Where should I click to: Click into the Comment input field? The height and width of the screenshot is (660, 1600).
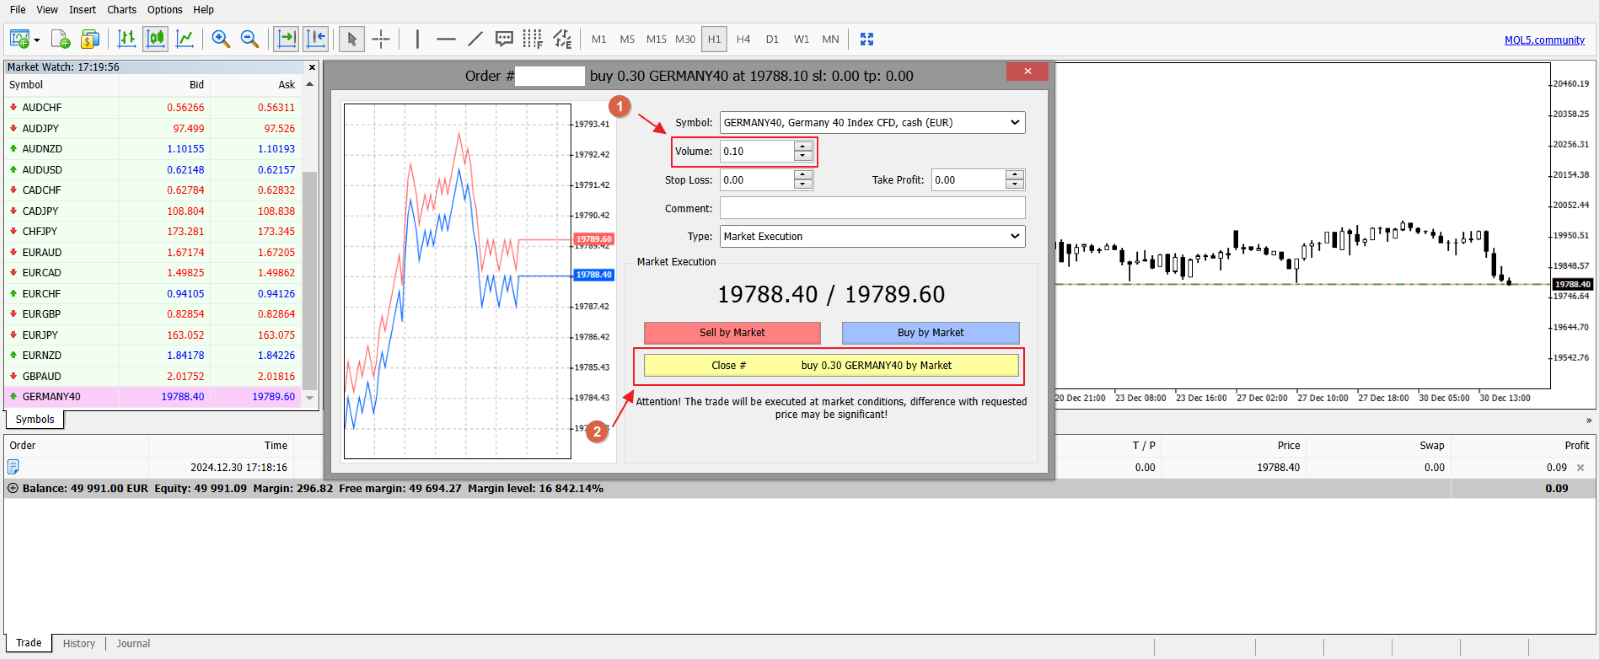(872, 209)
